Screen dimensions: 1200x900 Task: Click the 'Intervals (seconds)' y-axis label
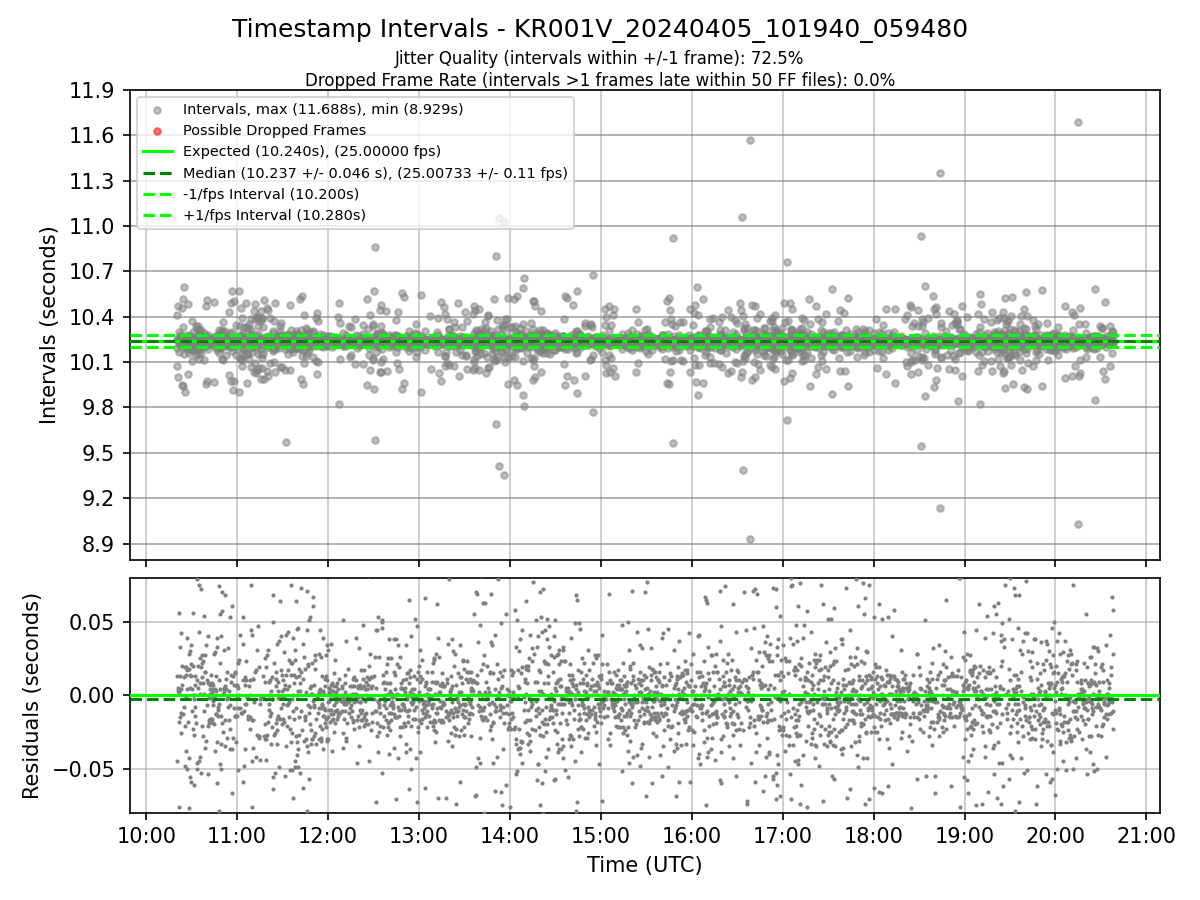tap(49, 325)
